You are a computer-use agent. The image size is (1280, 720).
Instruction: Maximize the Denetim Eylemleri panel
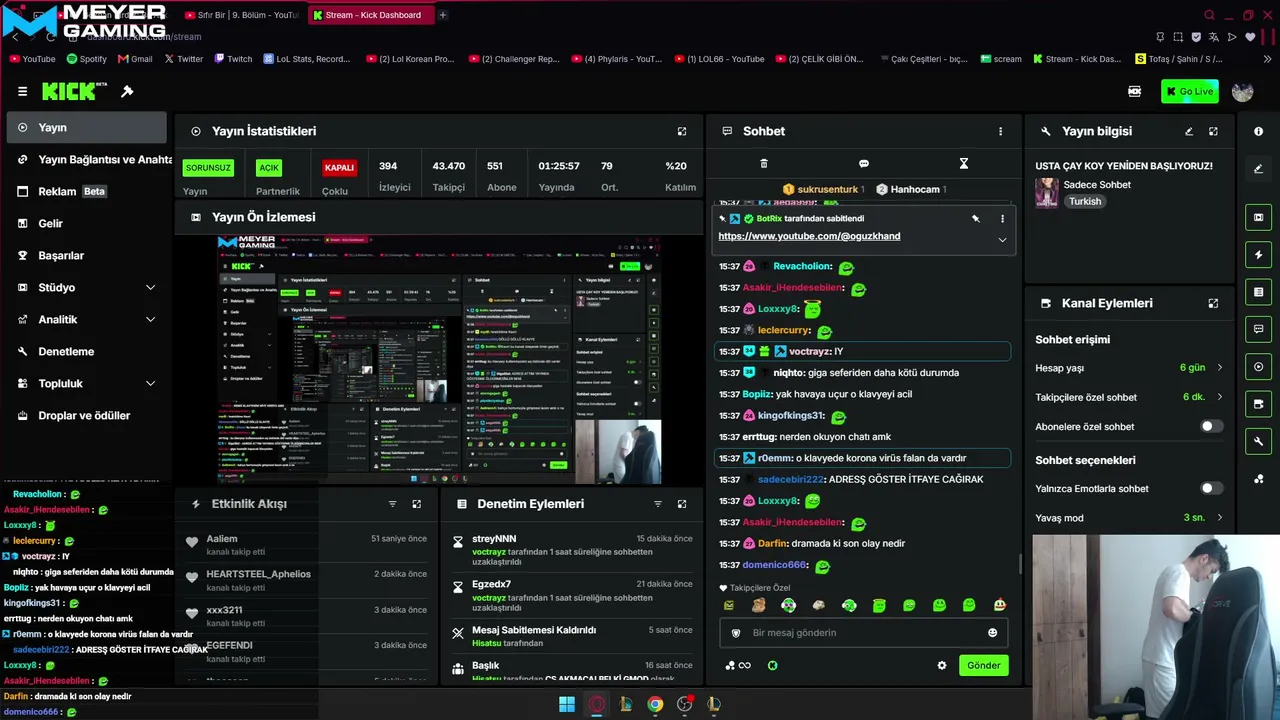tap(682, 504)
